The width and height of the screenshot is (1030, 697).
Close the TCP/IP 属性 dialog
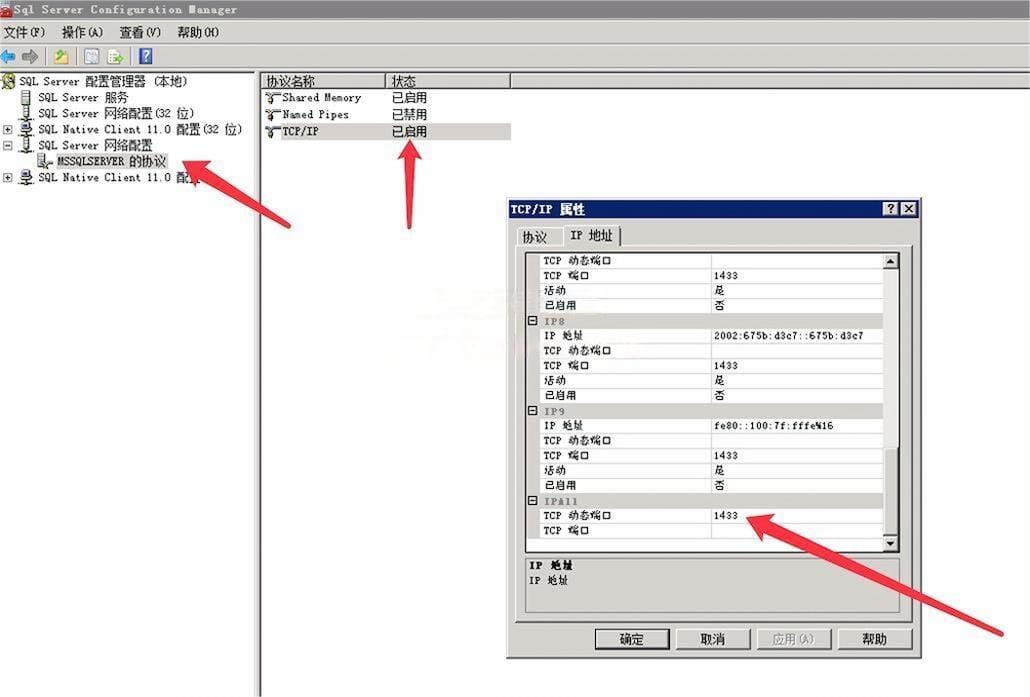pos(908,209)
